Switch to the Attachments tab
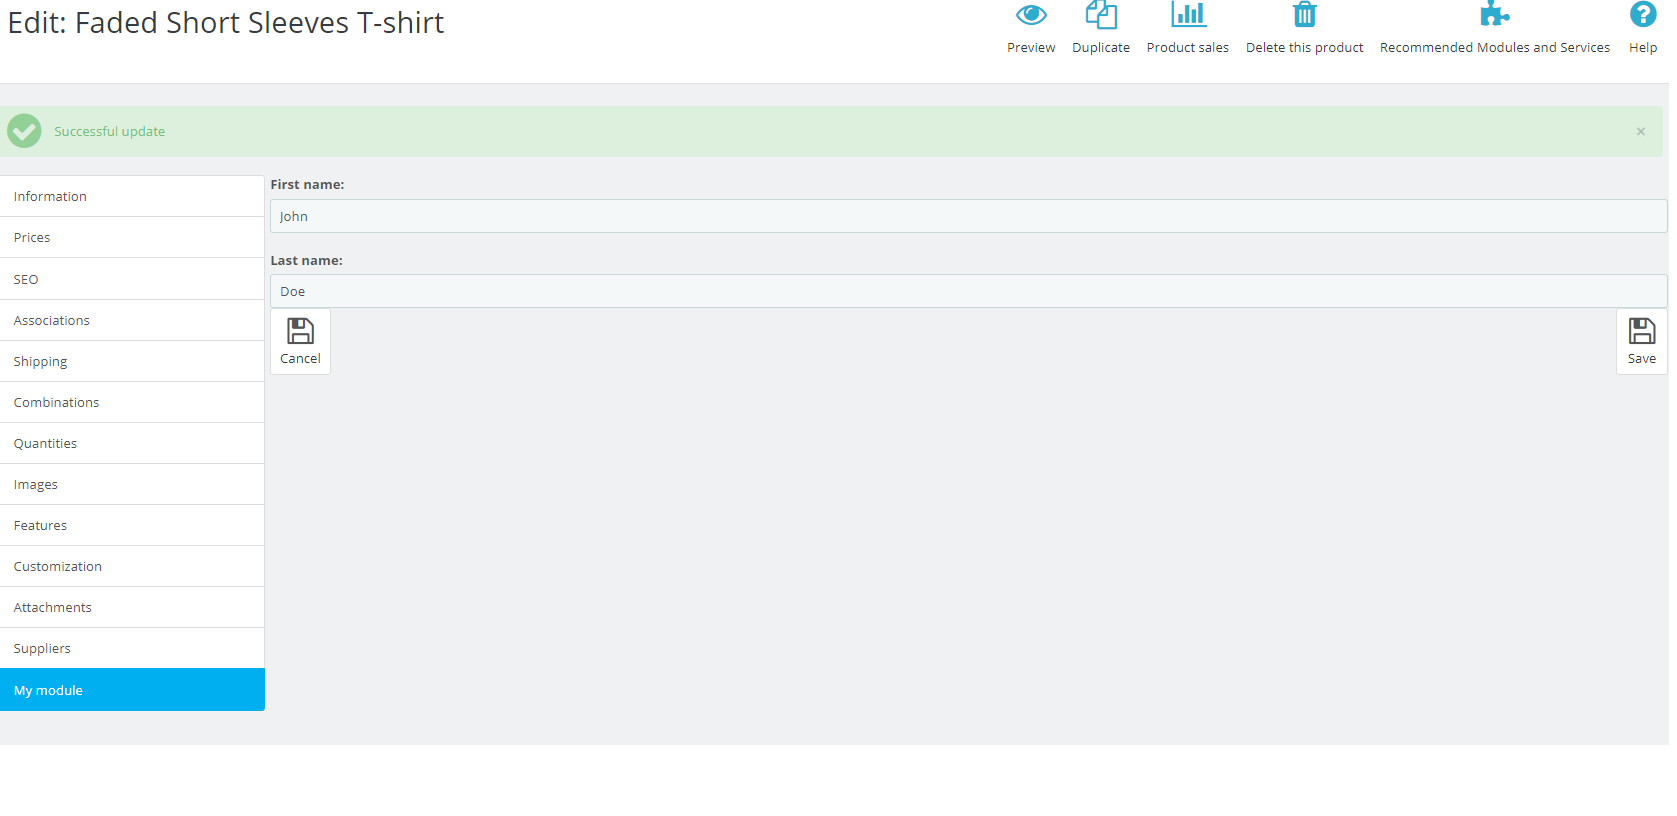The width and height of the screenshot is (1677, 816). tap(132, 607)
